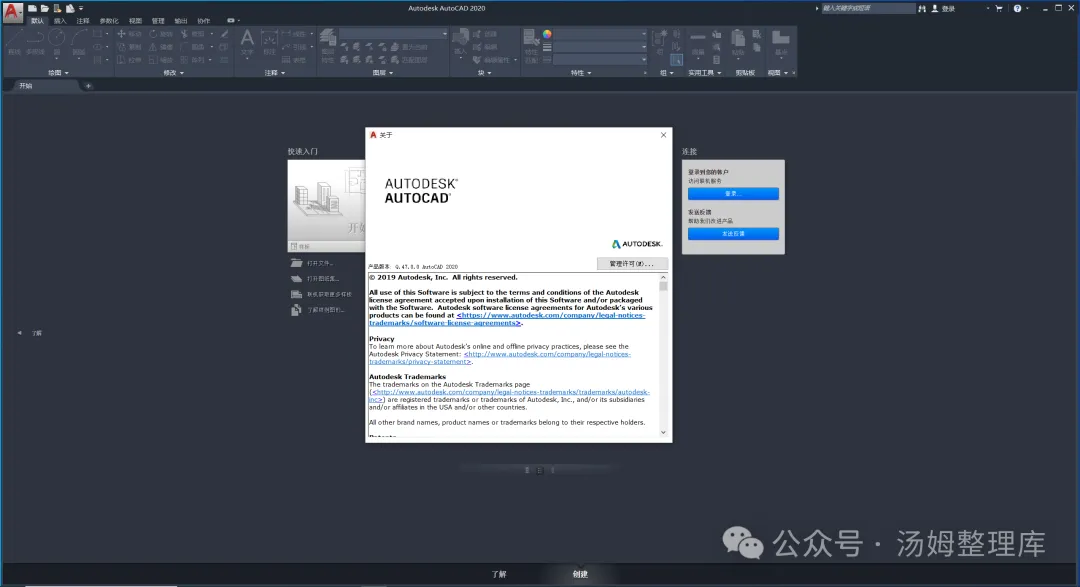The width and height of the screenshot is (1080, 587).
Task: Open the Autodesk App Store cart icon
Action: 999,8
